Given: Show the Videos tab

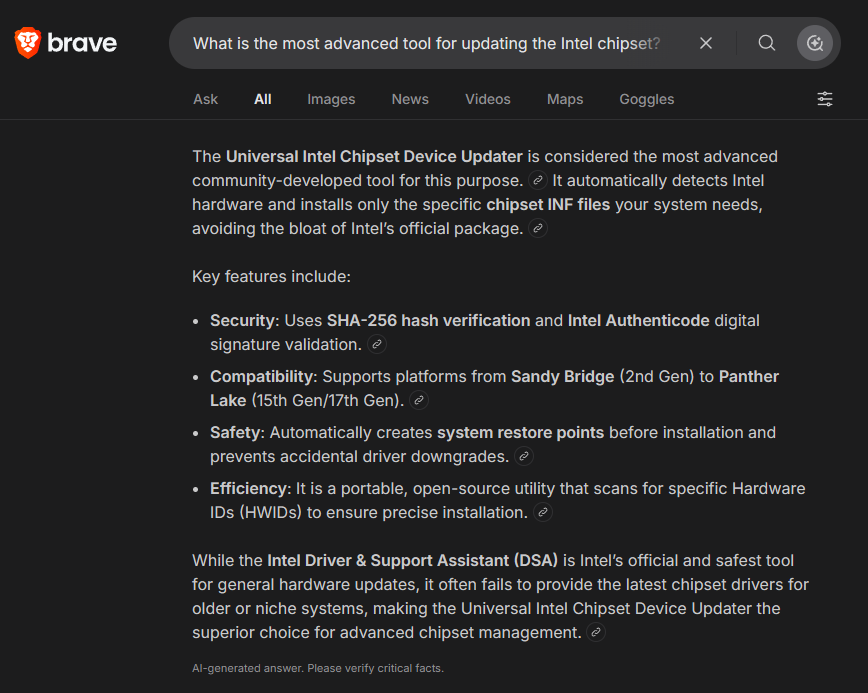Looking at the screenshot, I should coord(488,99).
